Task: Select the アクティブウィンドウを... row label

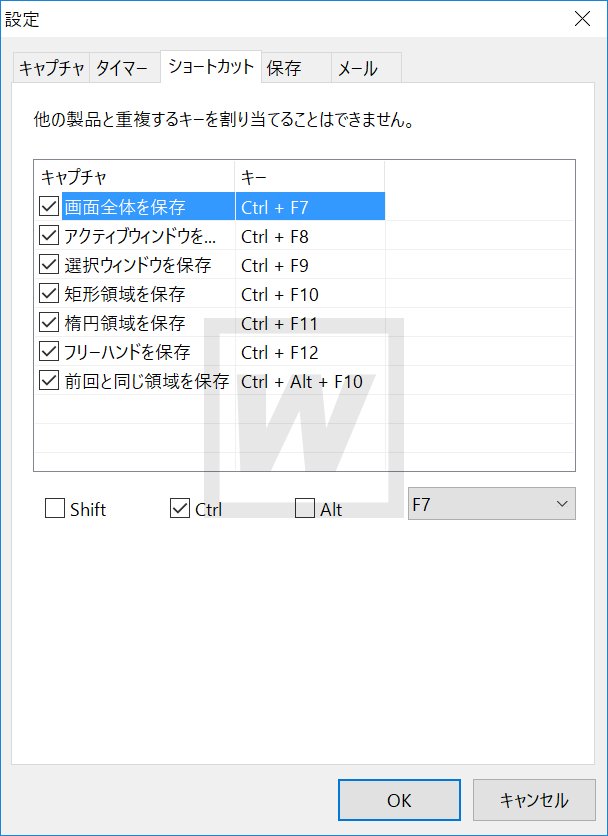Action: coord(140,236)
